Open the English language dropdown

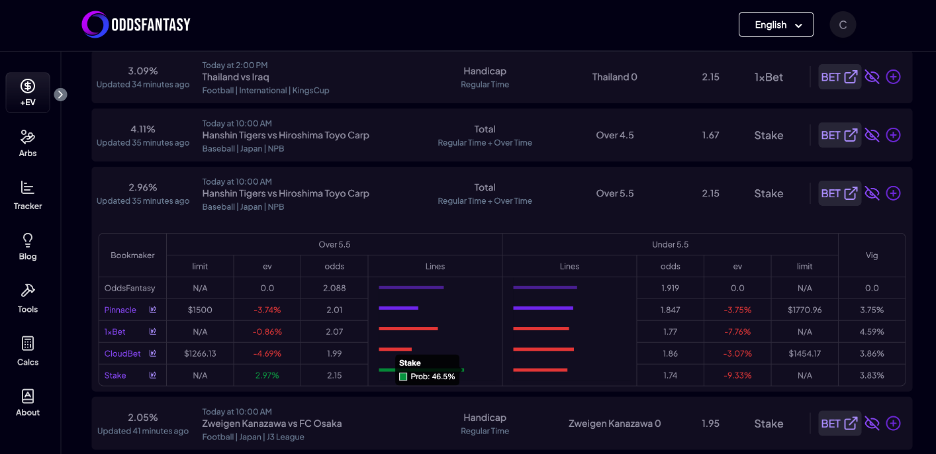click(775, 25)
